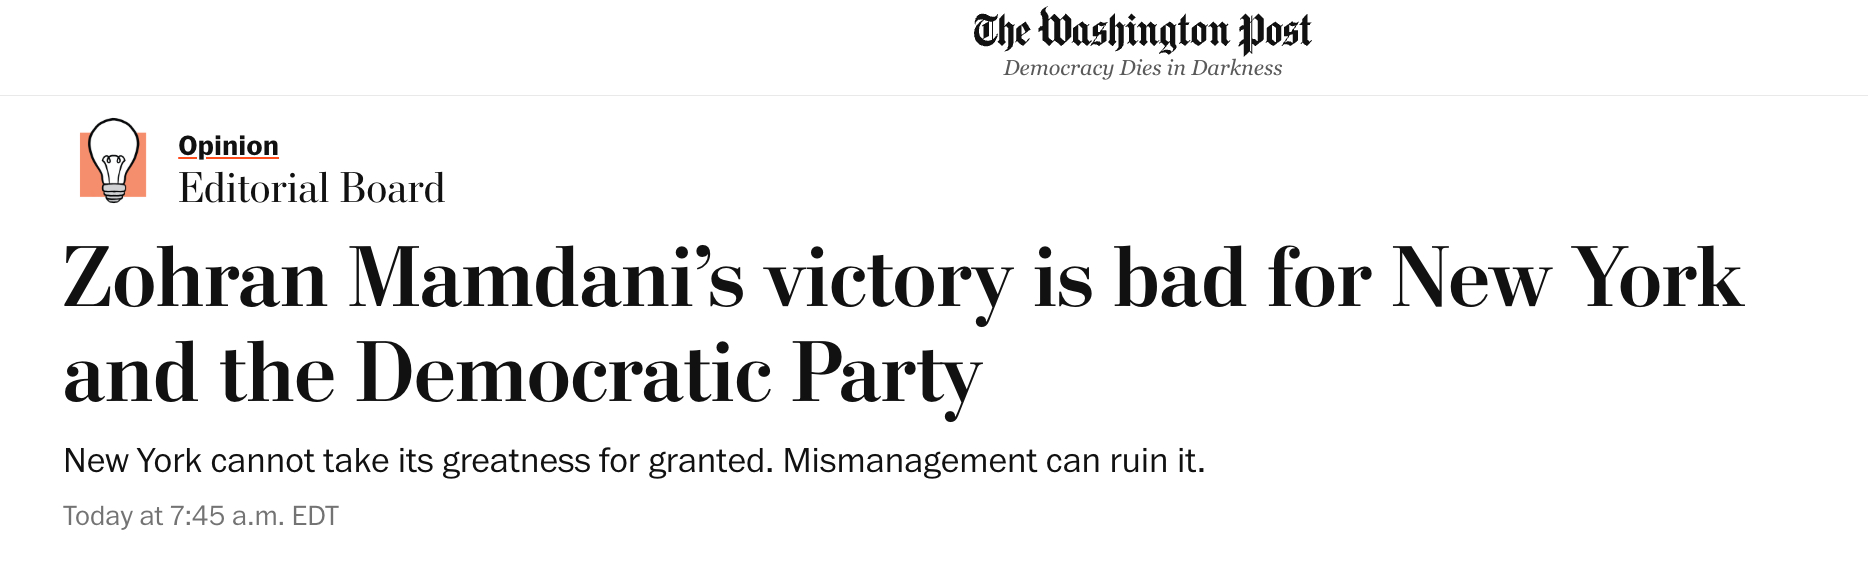Click the "Today at 7:45 a.m. EDT" timestamp

(x=201, y=516)
